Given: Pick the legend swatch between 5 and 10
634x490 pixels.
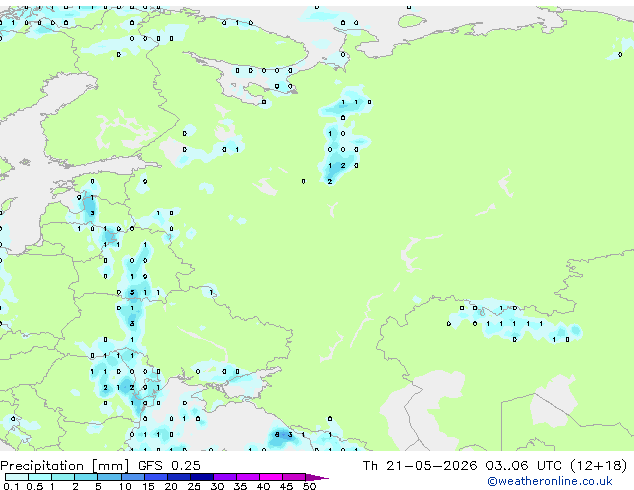Looking at the screenshot, I should [x=109, y=477].
